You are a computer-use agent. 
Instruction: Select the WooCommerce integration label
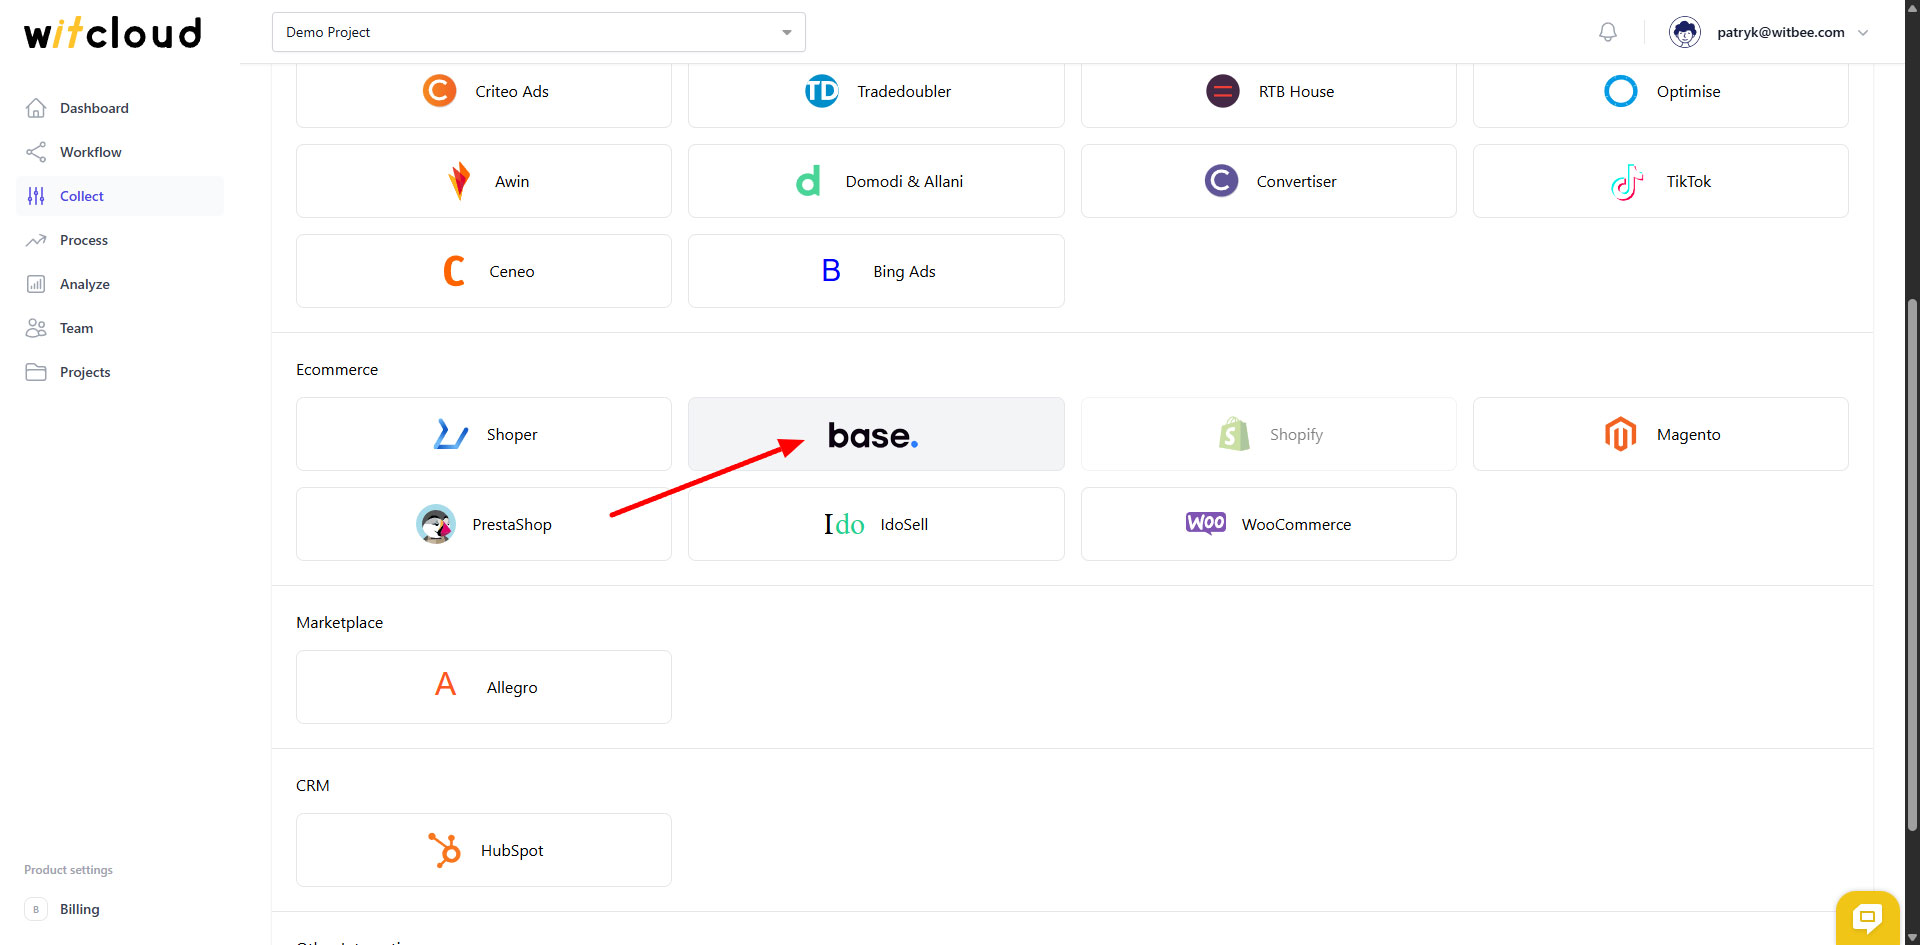click(1296, 524)
